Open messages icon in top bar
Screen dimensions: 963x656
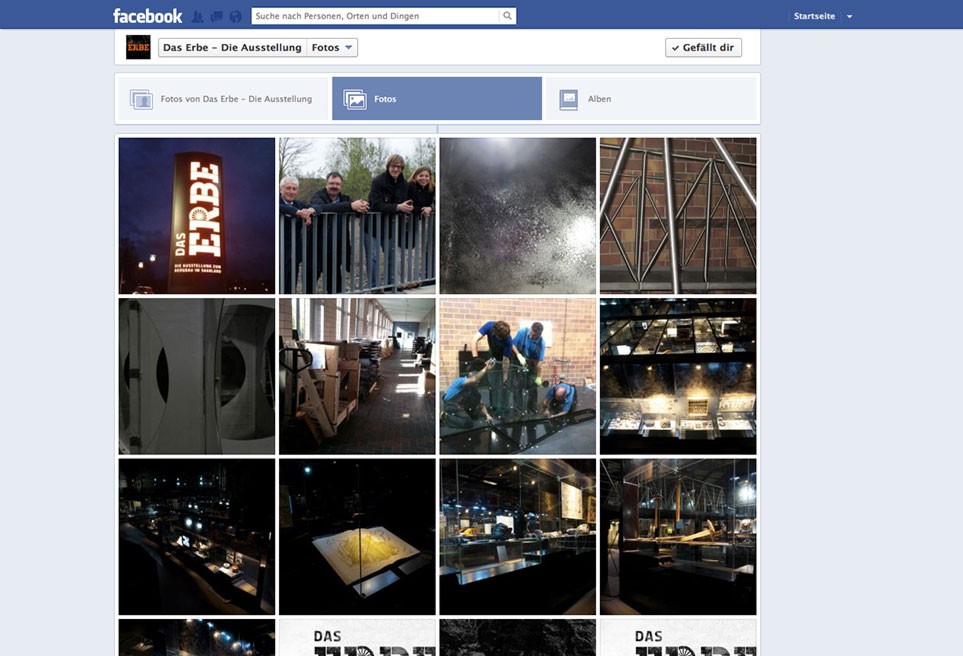216,17
